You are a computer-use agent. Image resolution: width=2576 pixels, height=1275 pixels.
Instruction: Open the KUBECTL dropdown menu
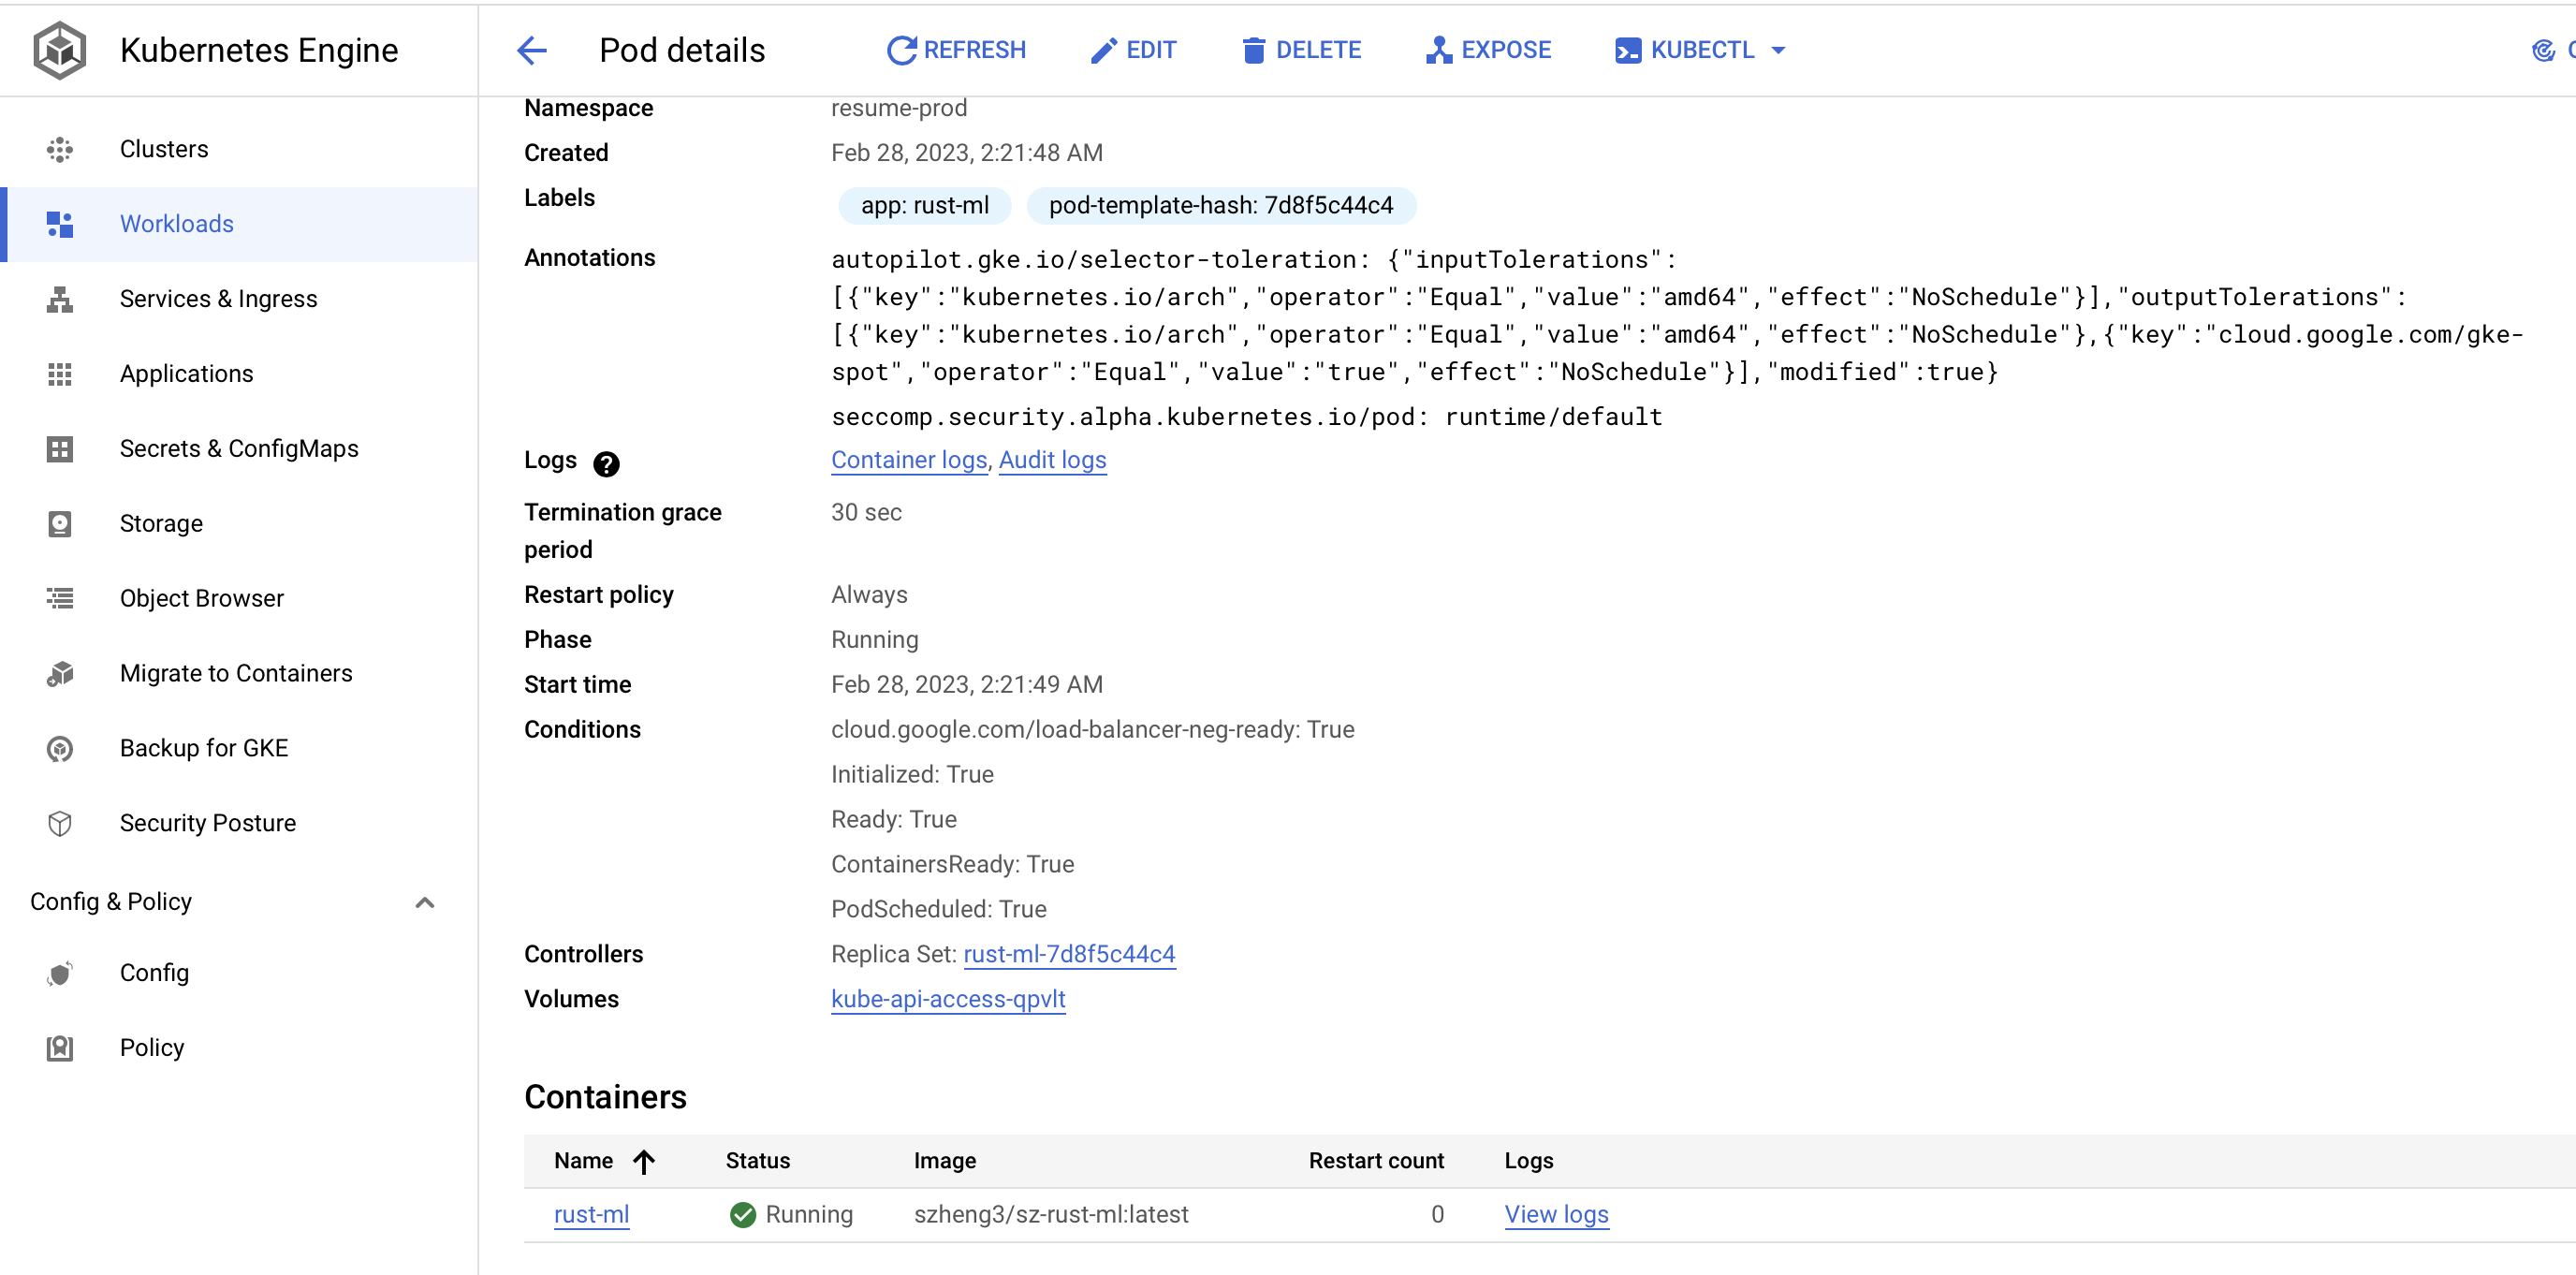(x=1700, y=50)
